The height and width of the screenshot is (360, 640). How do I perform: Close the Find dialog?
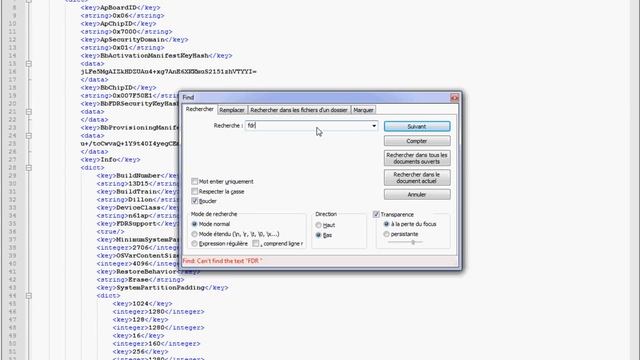tap(454, 98)
